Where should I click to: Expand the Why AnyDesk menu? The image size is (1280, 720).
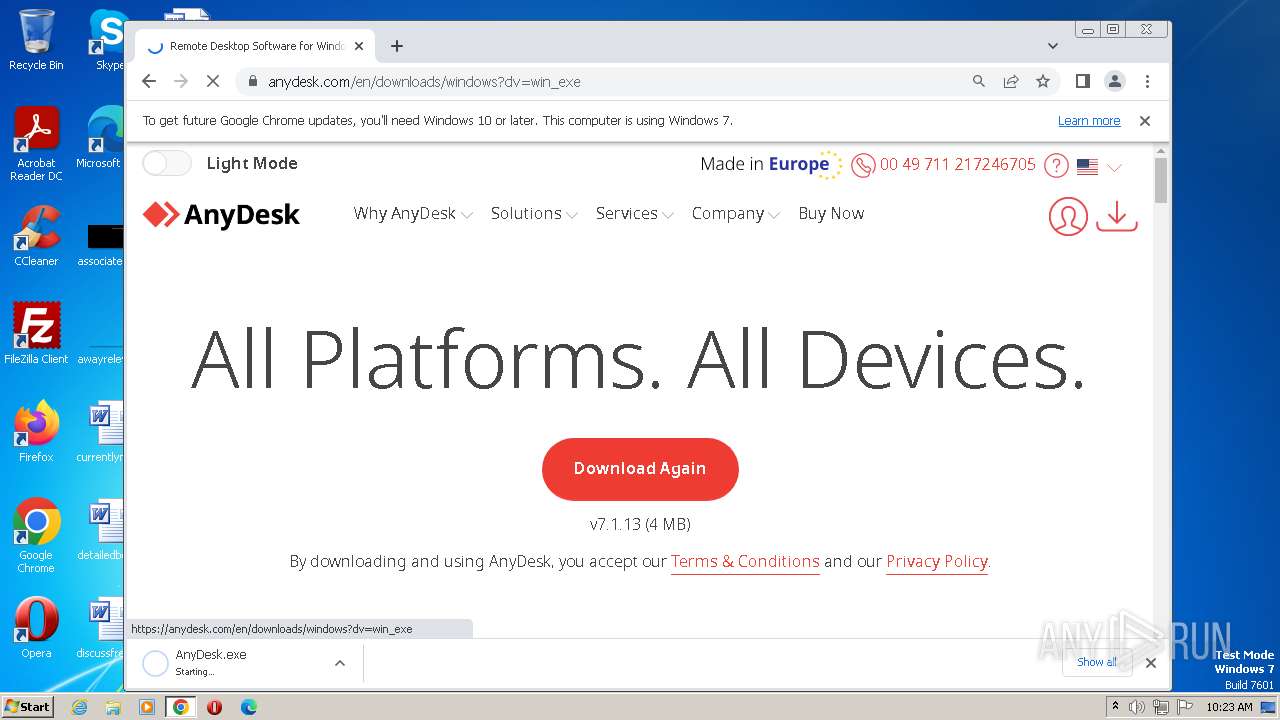click(x=413, y=213)
